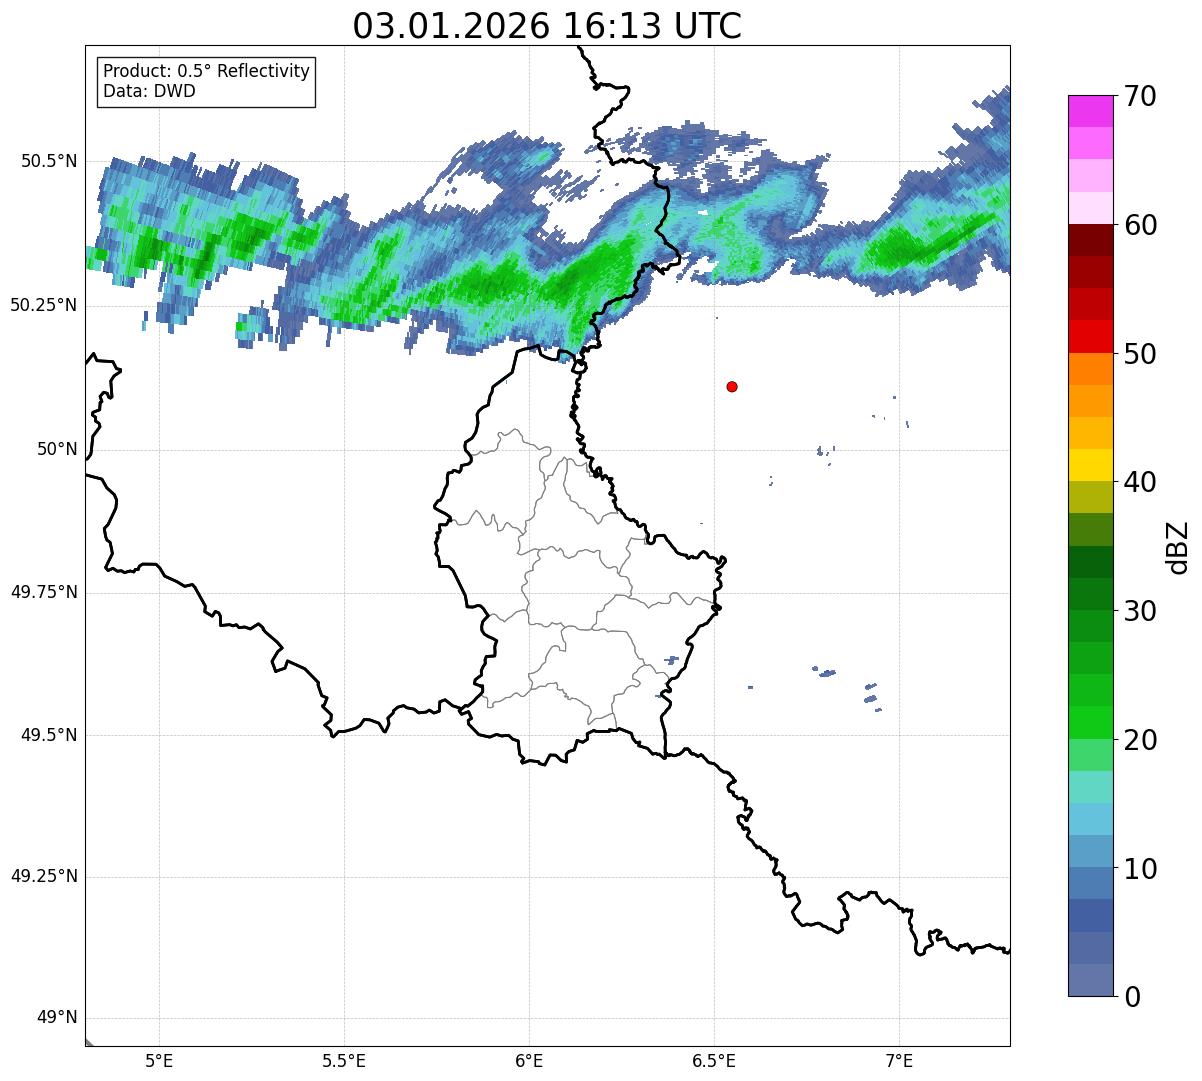Select the 5.5°E longitude label
The height and width of the screenshot is (1081, 1202).
(x=344, y=1061)
